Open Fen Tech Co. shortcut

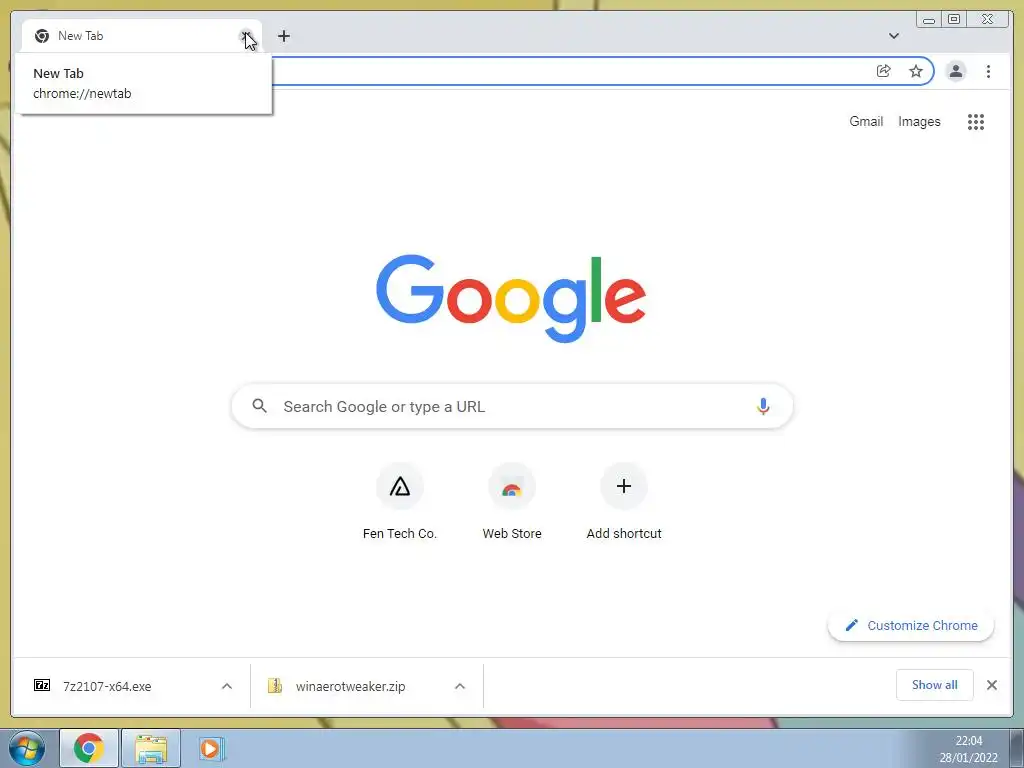click(400, 502)
